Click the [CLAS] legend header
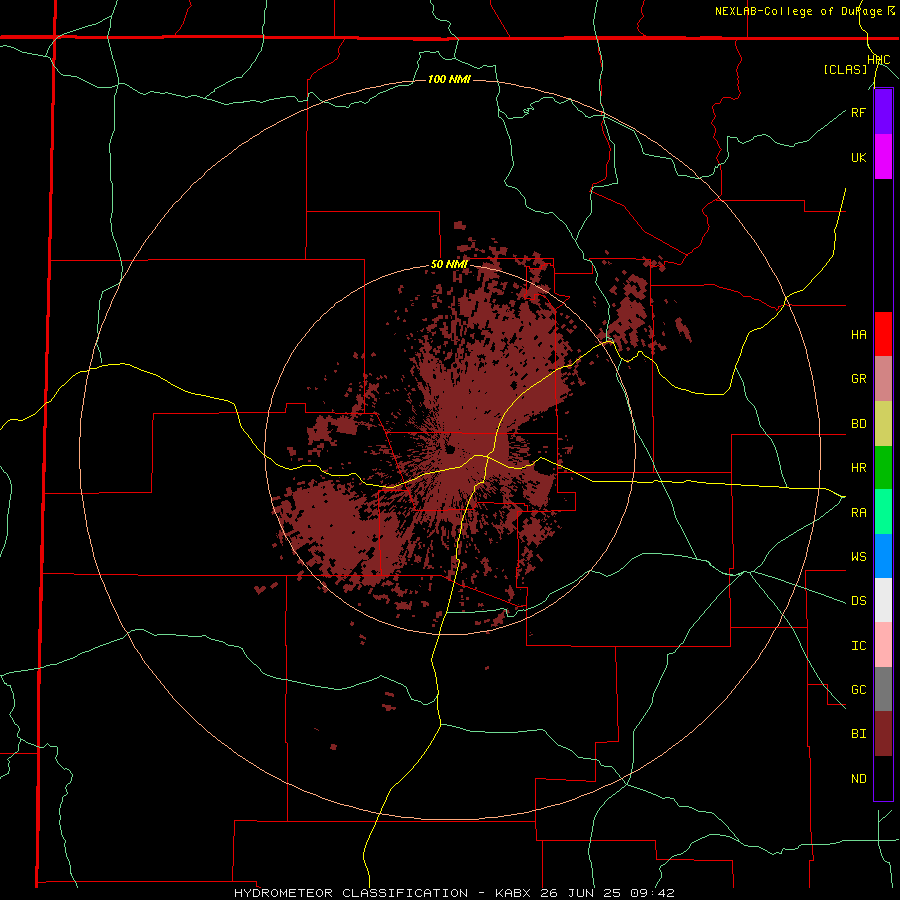900x900 pixels. 845,70
